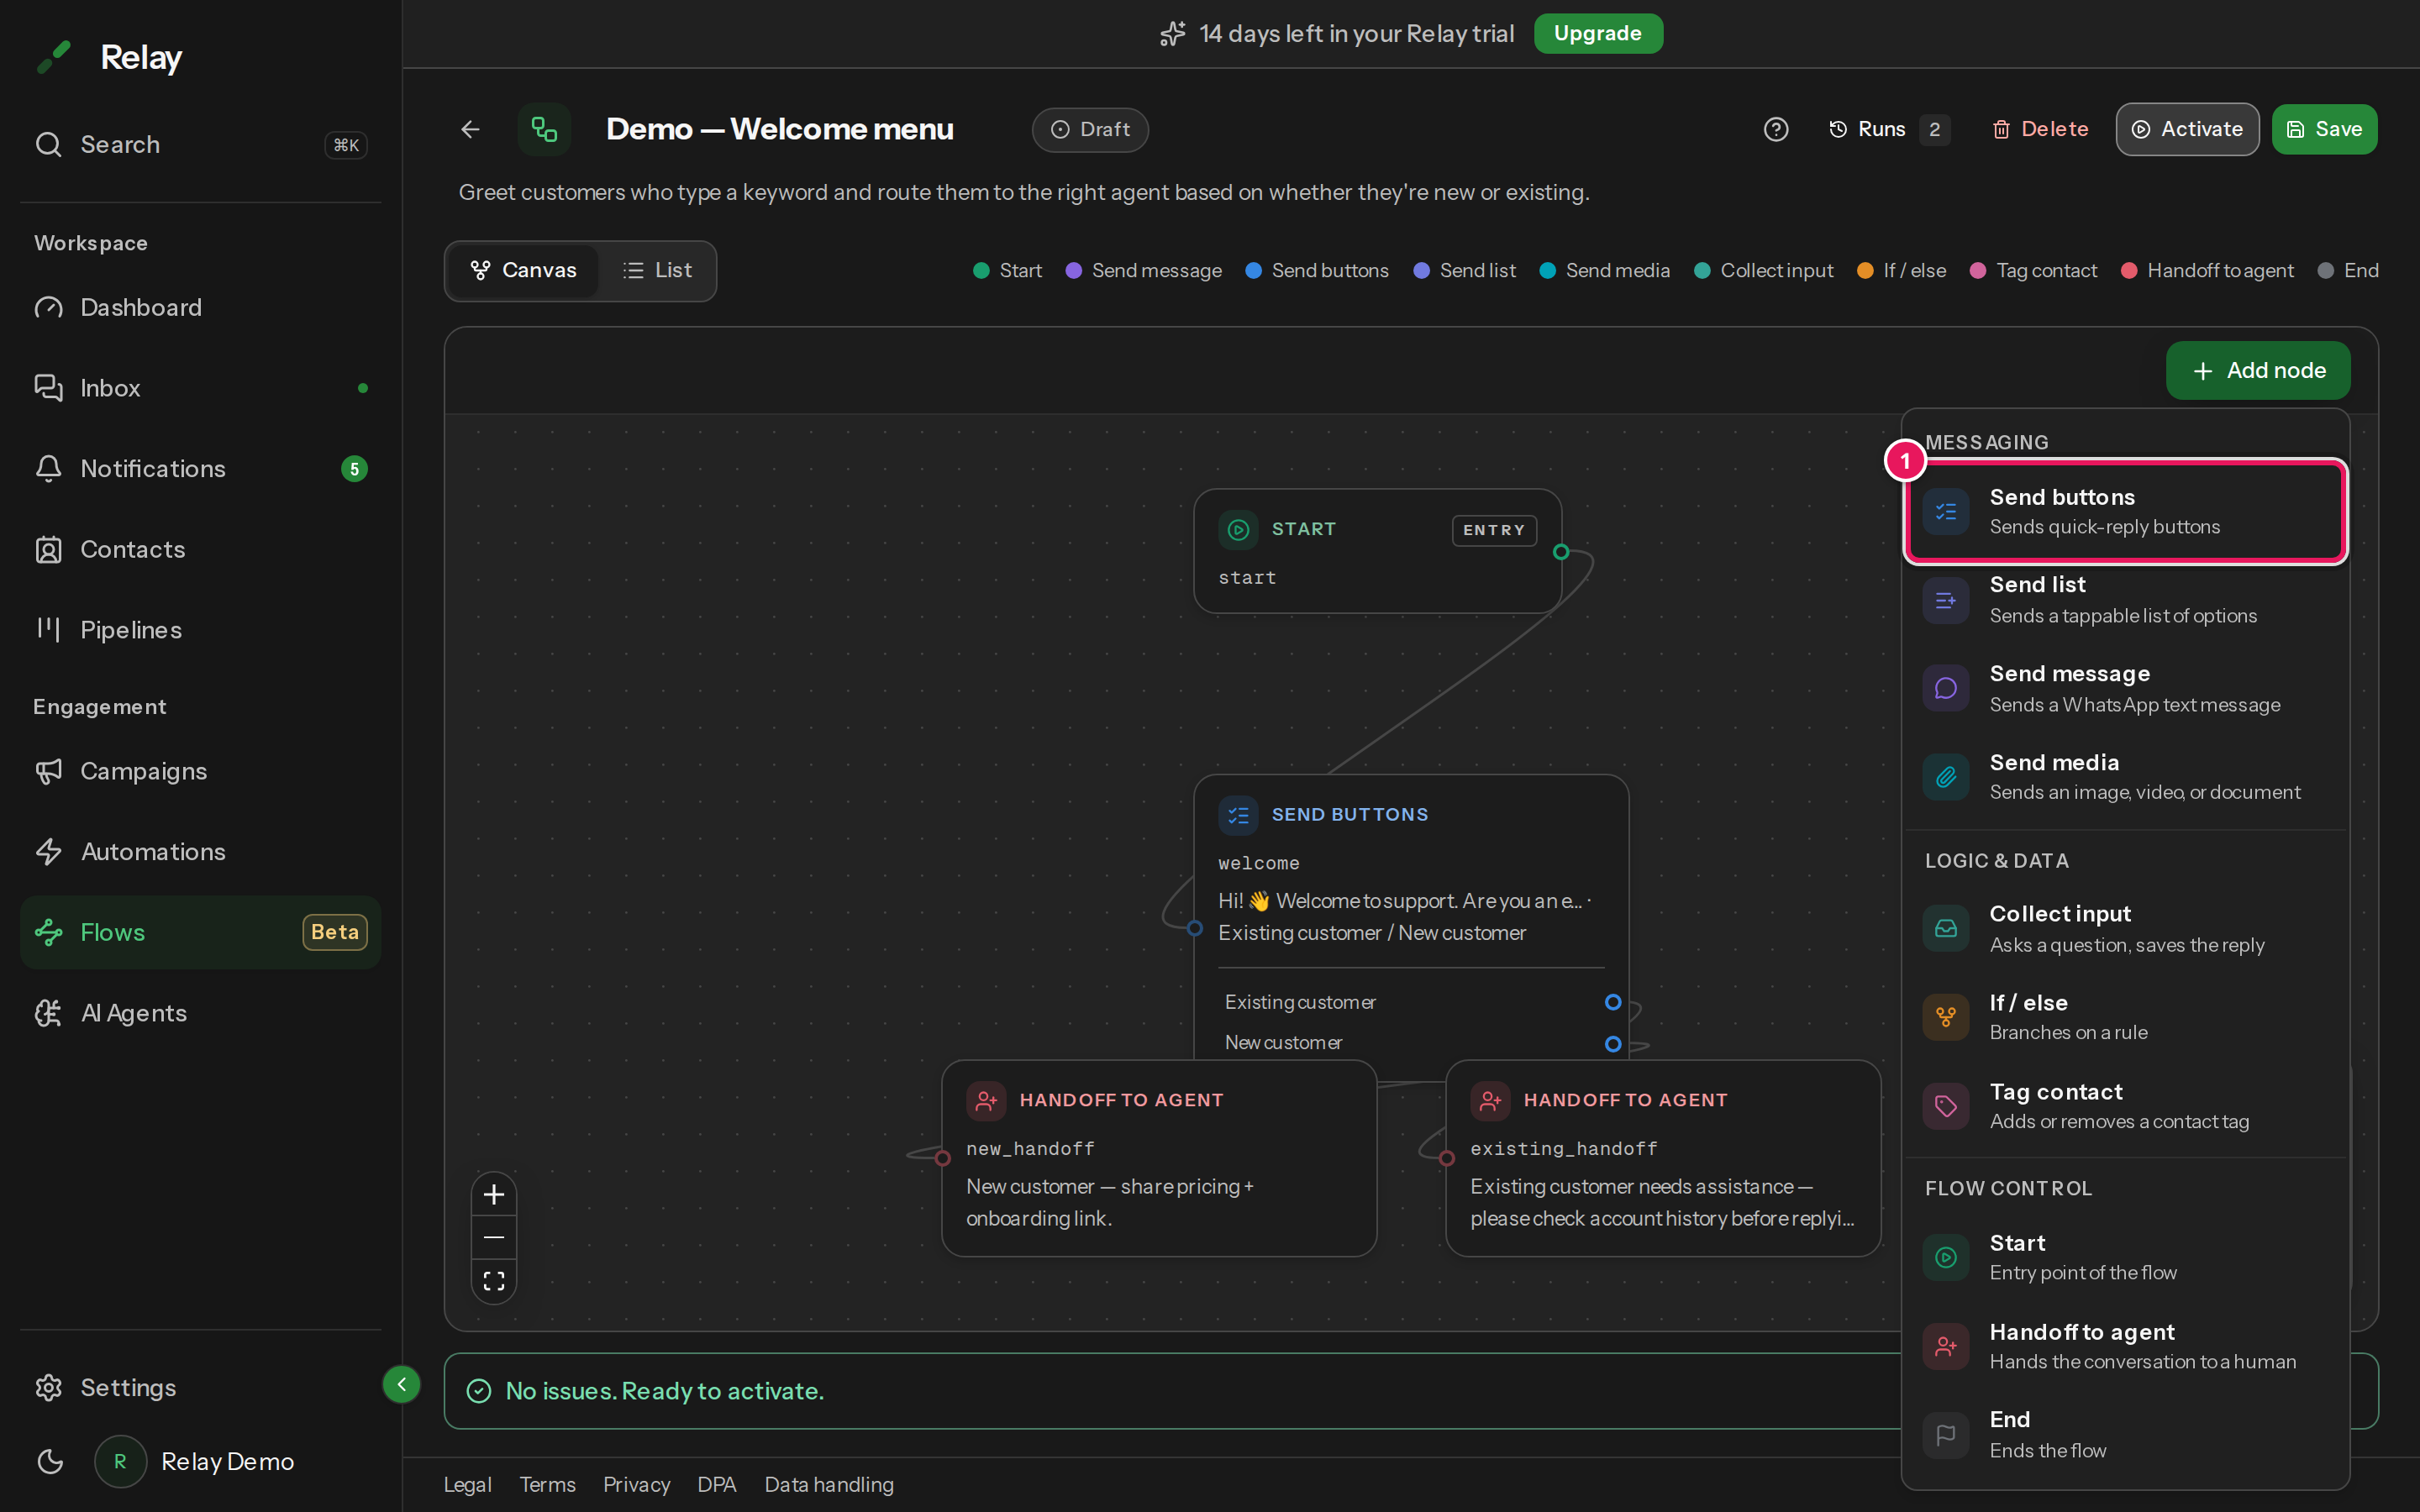Select the new_handoff node
2420x1512 pixels.
point(1159,1158)
